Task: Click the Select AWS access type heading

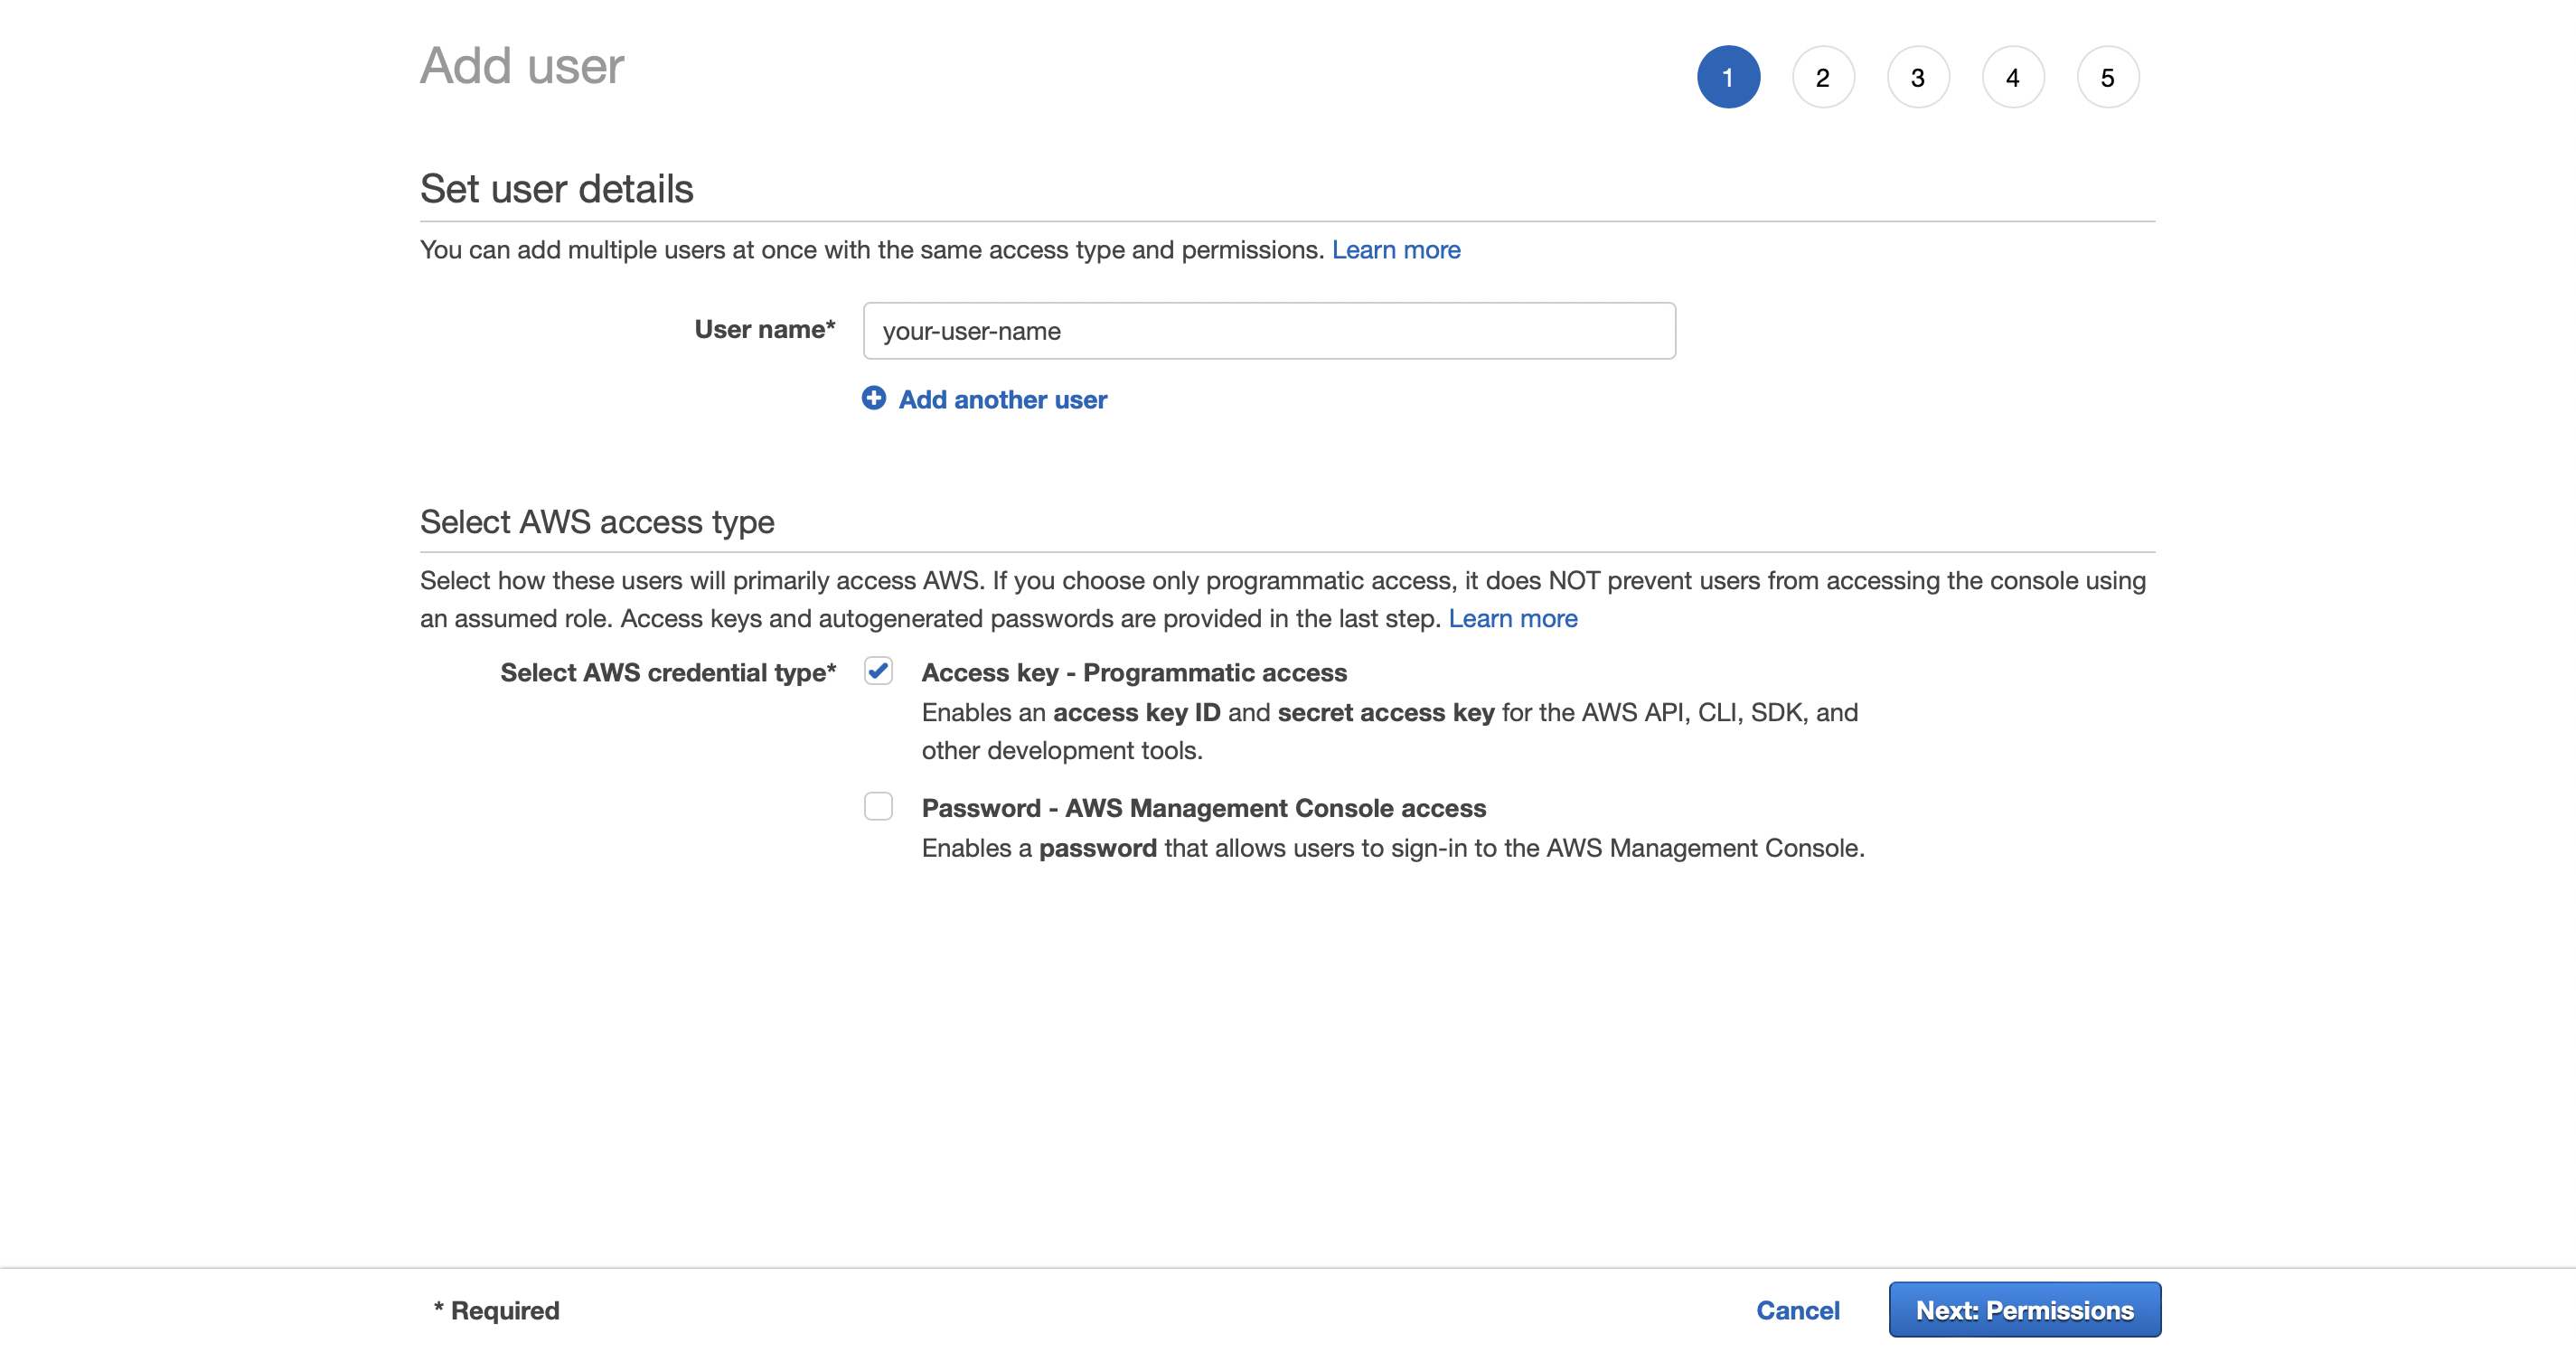Action: pos(597,522)
